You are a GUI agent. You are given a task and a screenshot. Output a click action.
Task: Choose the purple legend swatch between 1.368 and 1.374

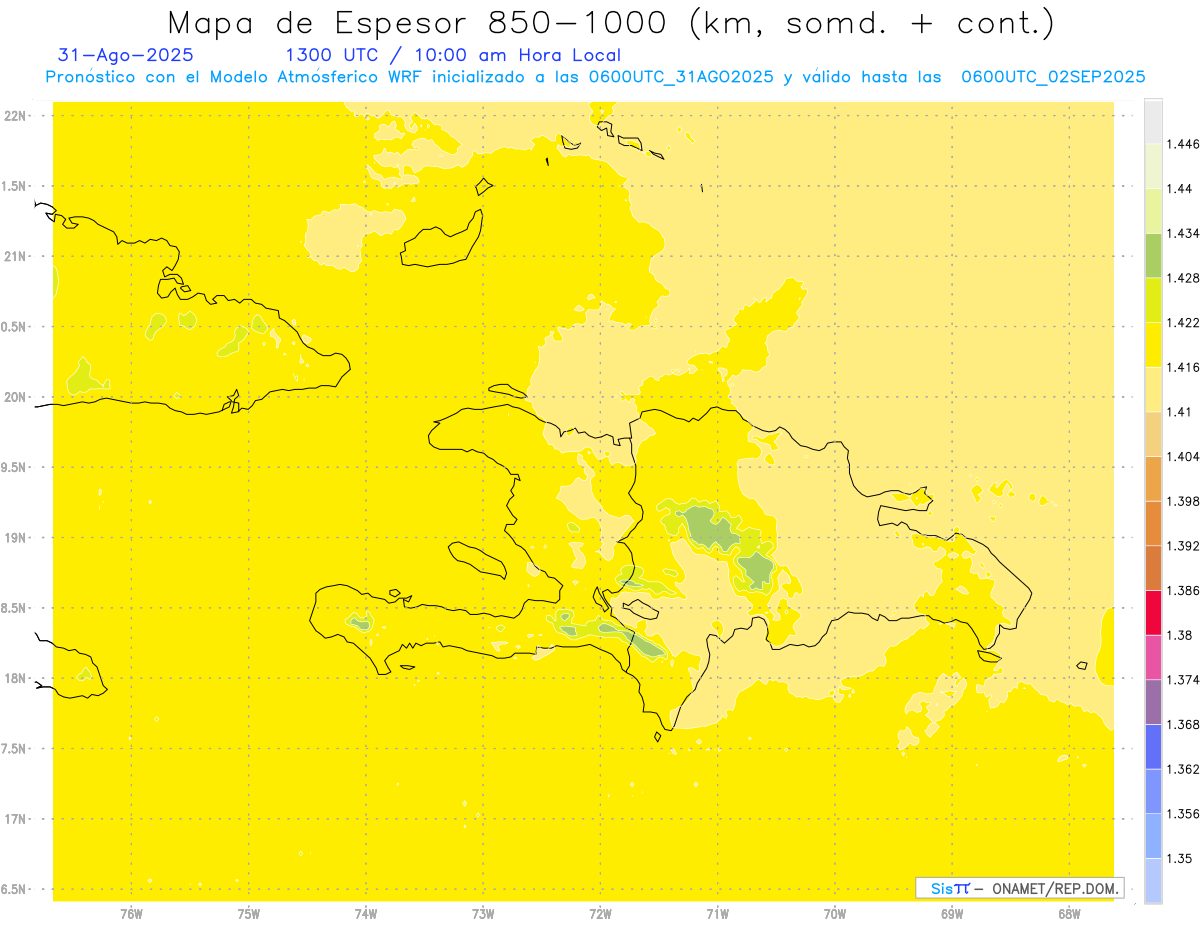pyautogui.click(x=1153, y=702)
